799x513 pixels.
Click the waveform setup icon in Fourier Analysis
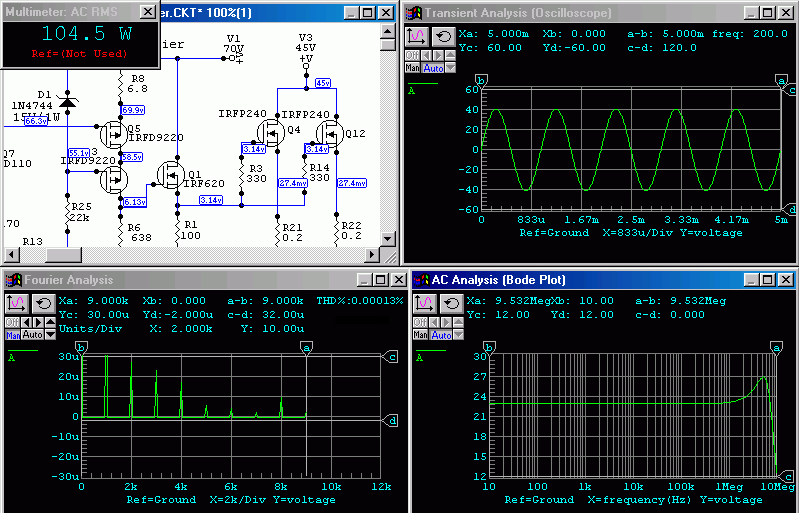pyautogui.click(x=16, y=303)
